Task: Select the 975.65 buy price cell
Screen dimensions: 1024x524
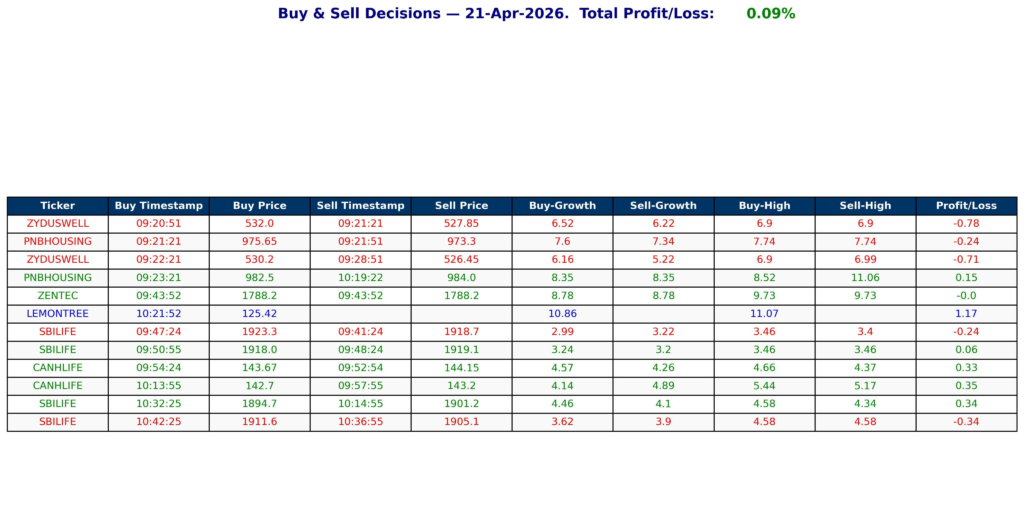Action: [259, 242]
